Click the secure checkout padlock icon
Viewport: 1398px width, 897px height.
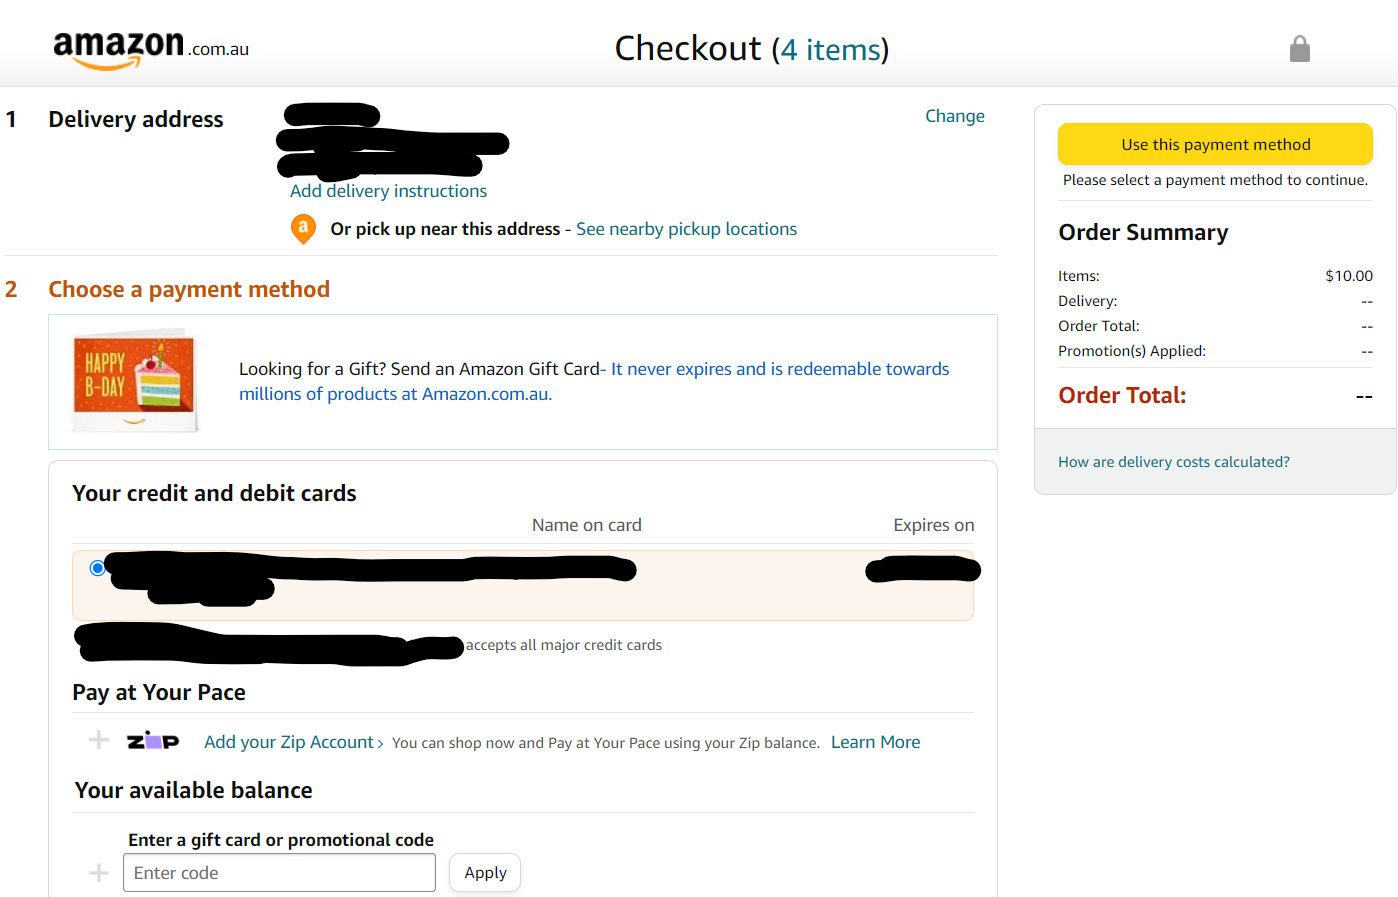(x=1299, y=49)
